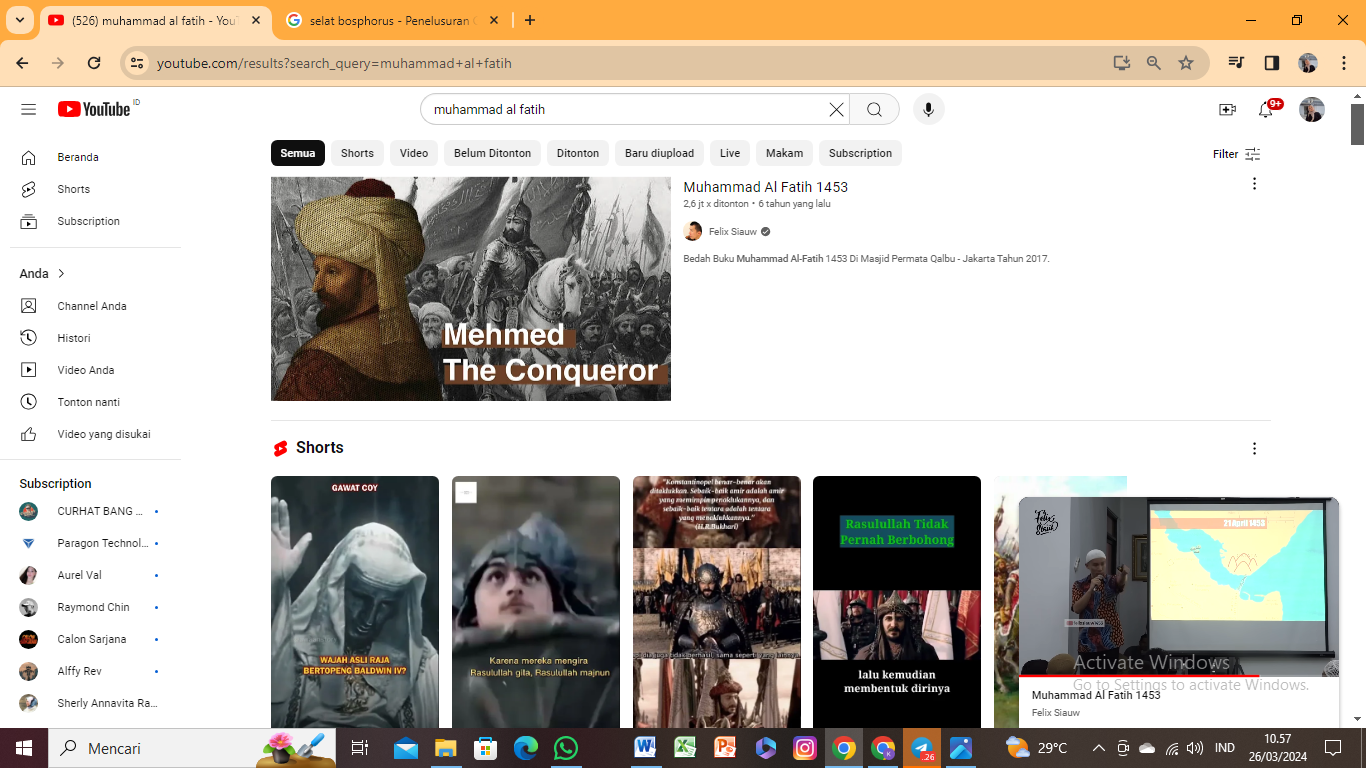
Task: Select the Baru diupload filter chip
Action: [659, 153]
